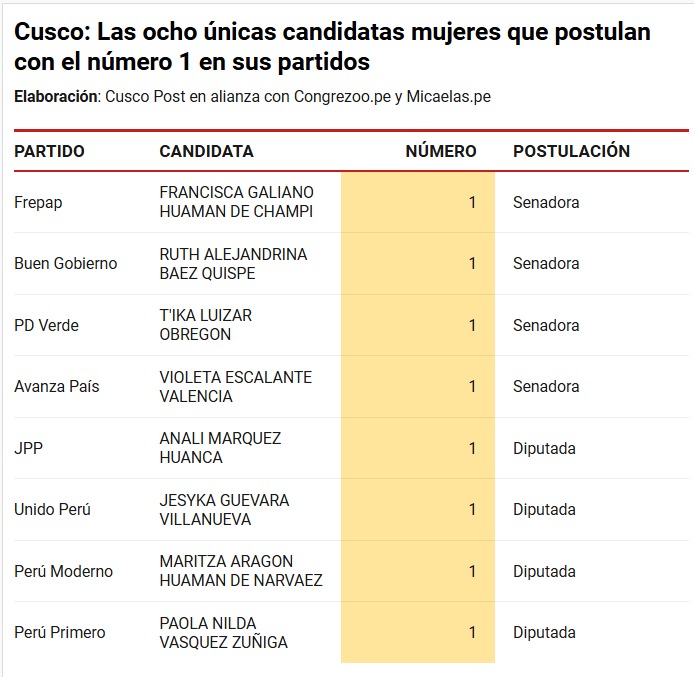Click candidate T'ika Luizar Obregon
This screenshot has height=677, width=694.
pyautogui.click(x=205, y=325)
